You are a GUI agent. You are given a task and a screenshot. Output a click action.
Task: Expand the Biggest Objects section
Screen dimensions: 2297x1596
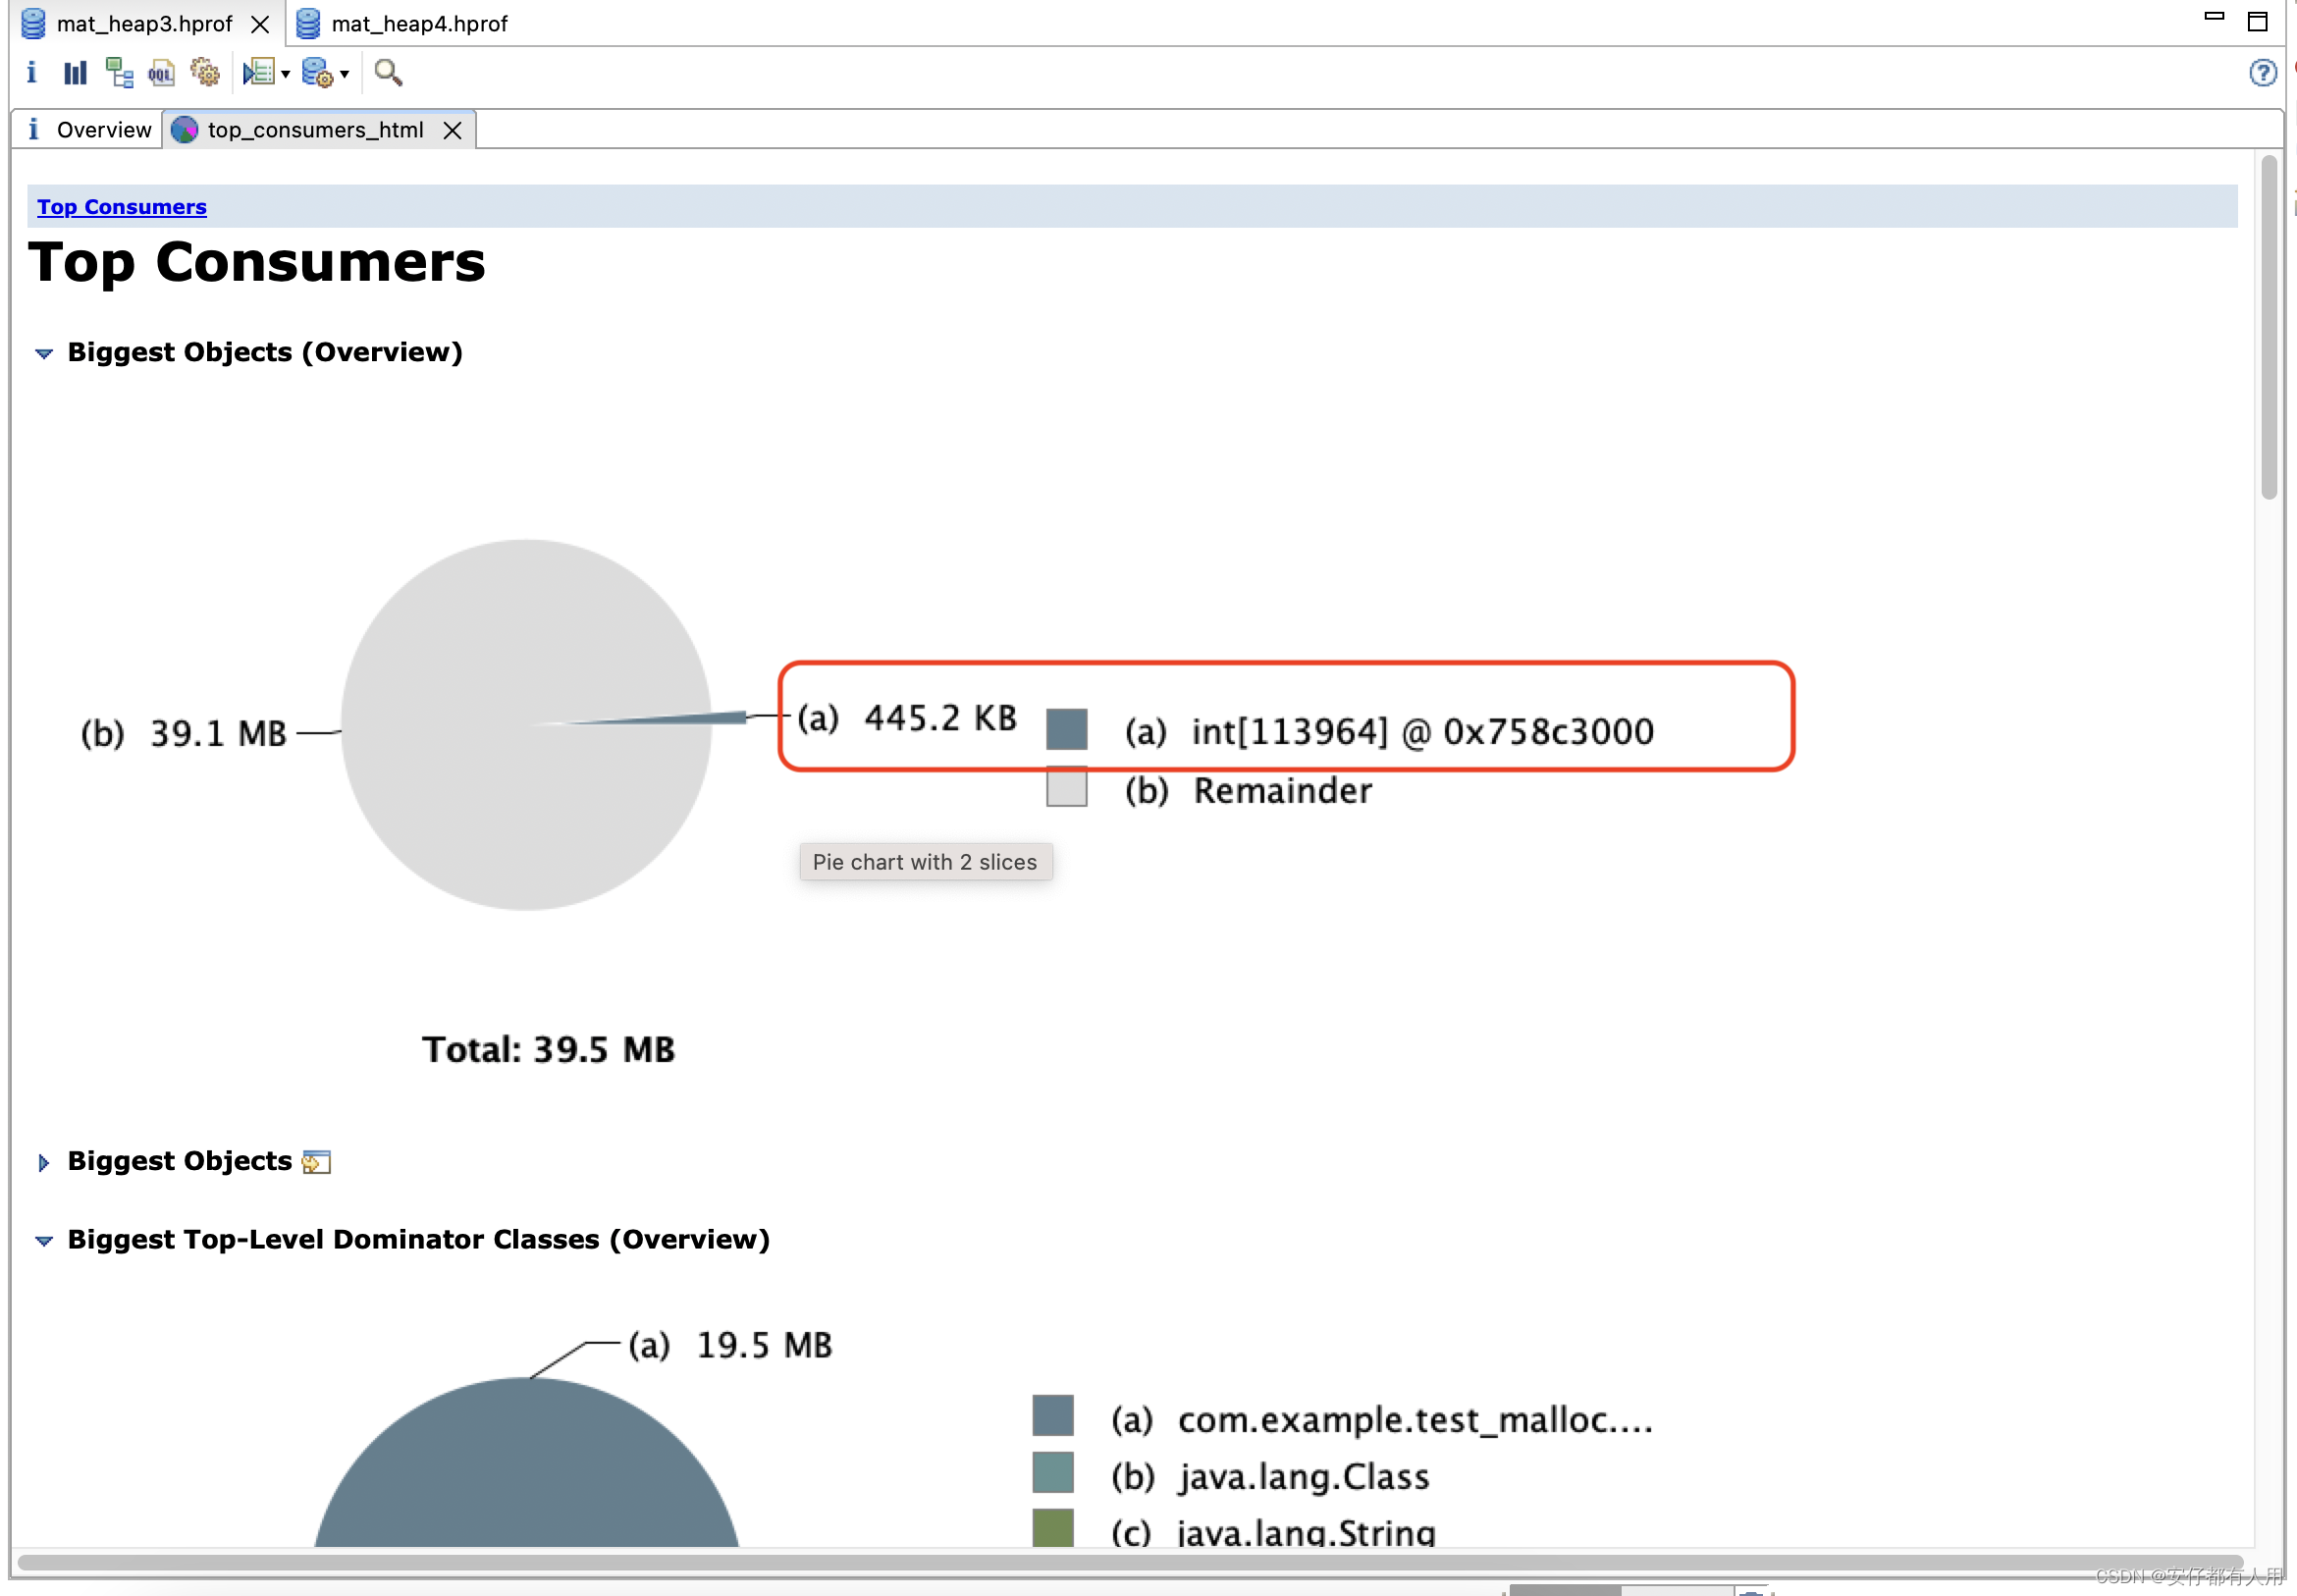coord(45,1161)
